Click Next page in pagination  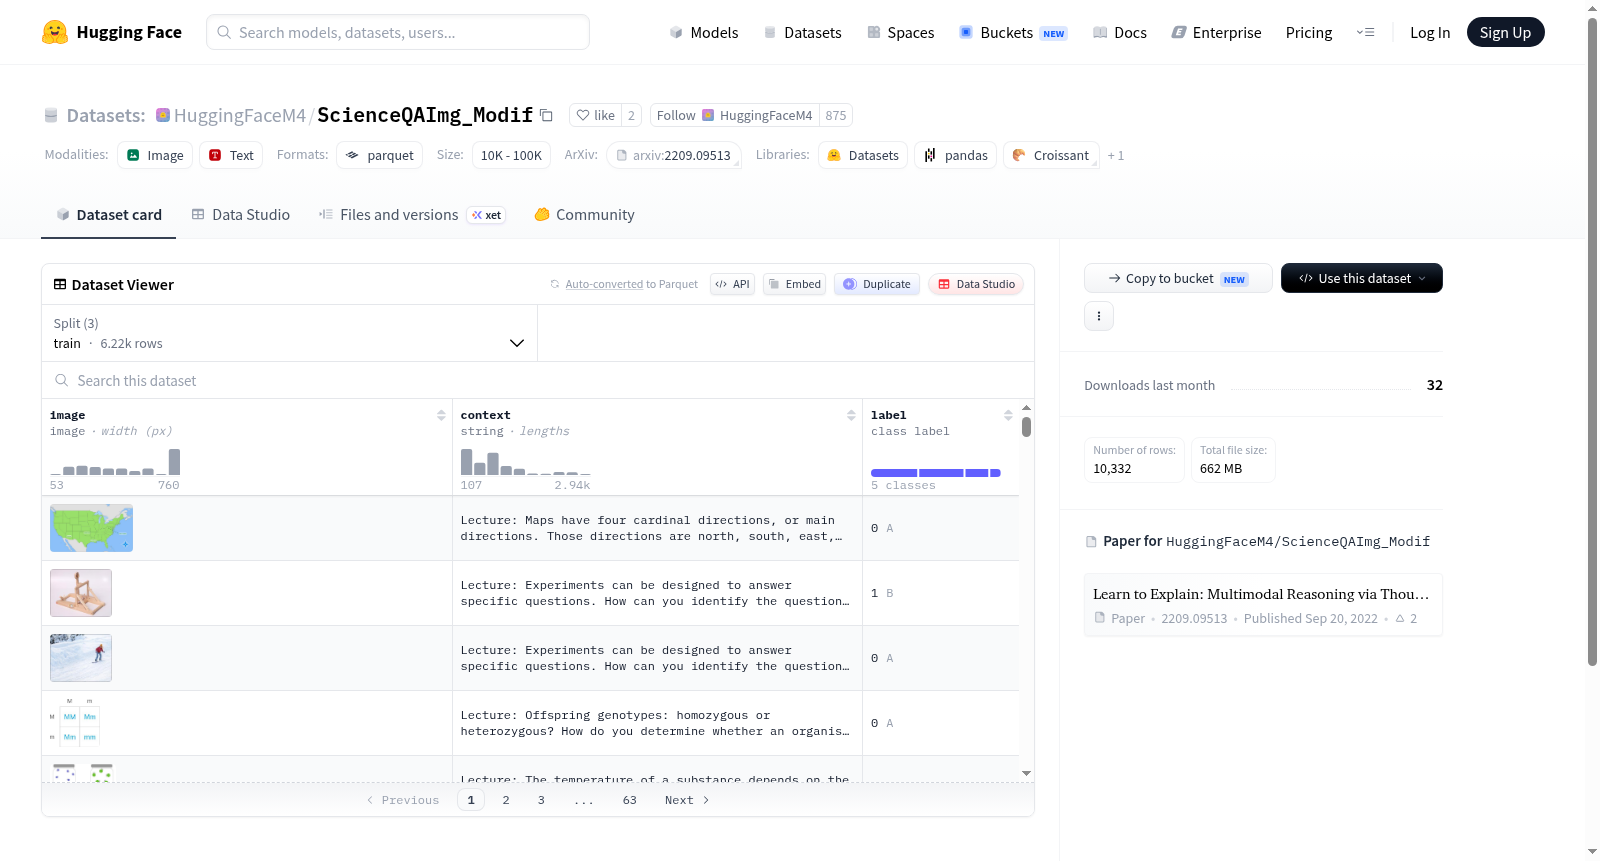pyautogui.click(x=687, y=800)
